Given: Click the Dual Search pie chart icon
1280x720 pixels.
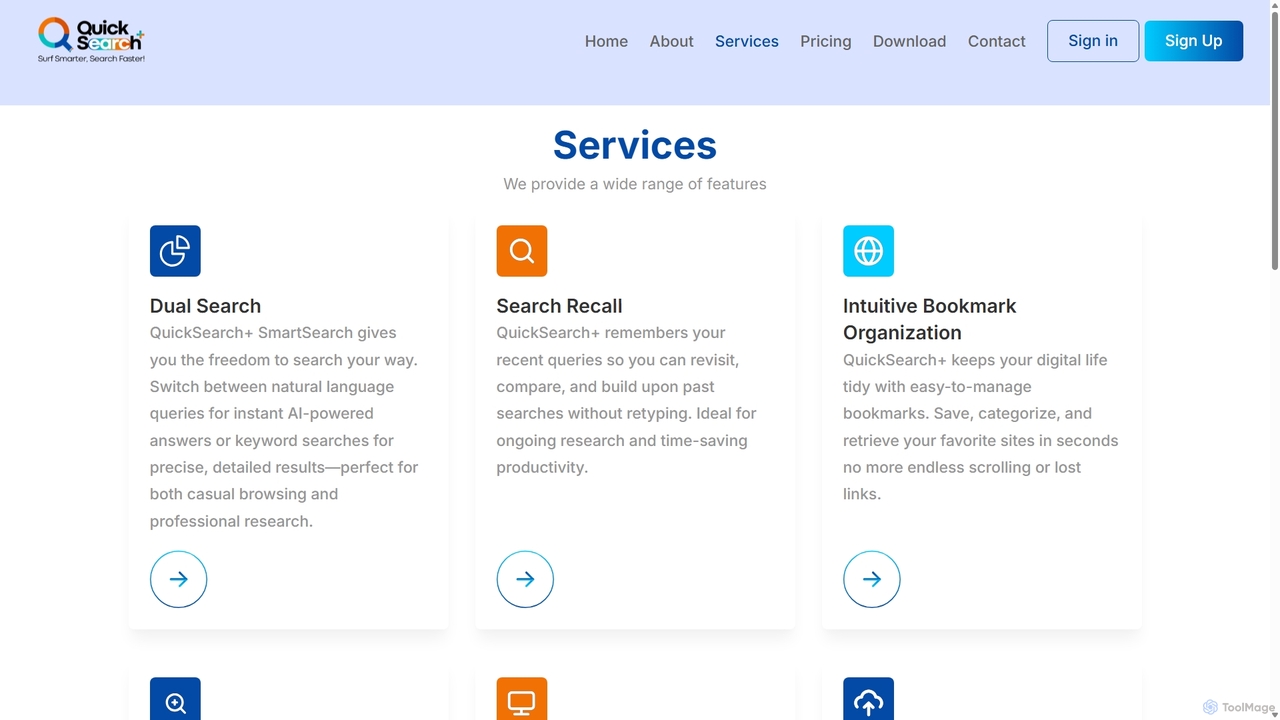Looking at the screenshot, I should (x=175, y=251).
